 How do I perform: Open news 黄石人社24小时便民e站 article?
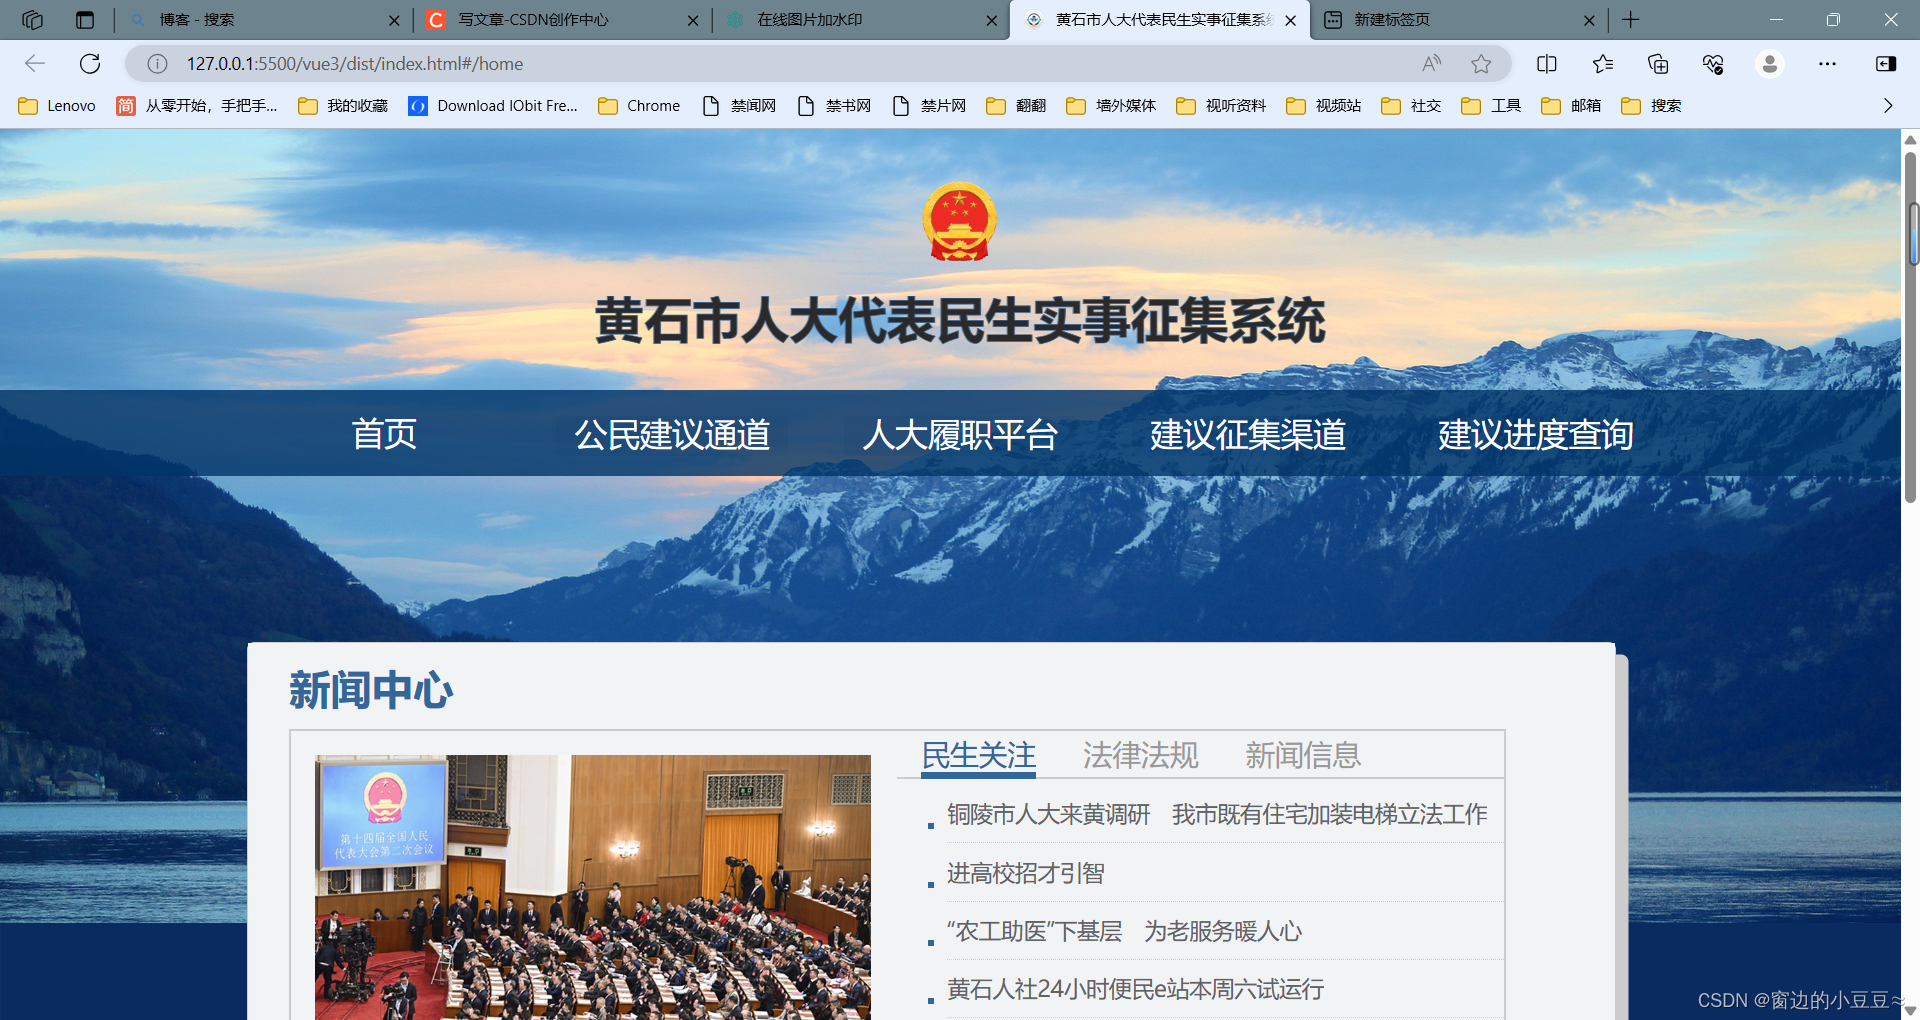pos(1135,990)
